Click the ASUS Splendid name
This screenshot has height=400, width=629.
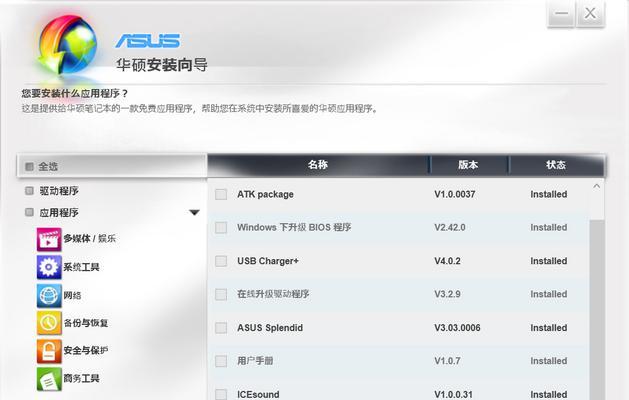point(270,328)
